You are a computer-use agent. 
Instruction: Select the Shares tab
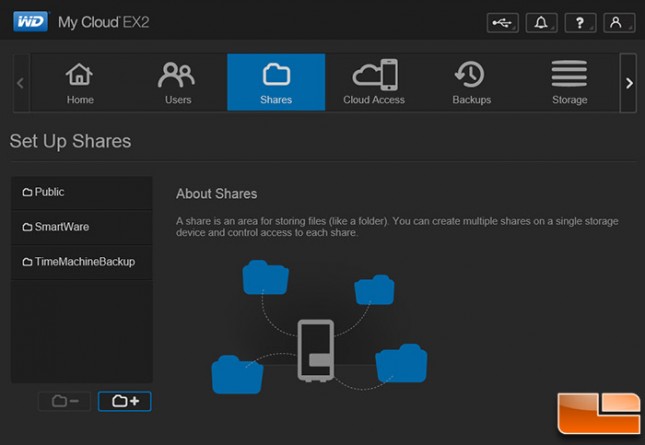click(x=276, y=82)
